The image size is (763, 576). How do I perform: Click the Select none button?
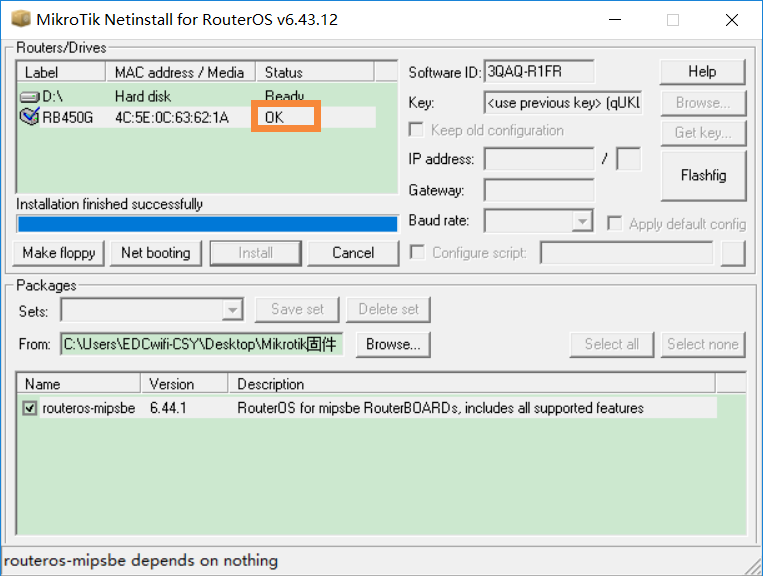pyautogui.click(x=703, y=344)
